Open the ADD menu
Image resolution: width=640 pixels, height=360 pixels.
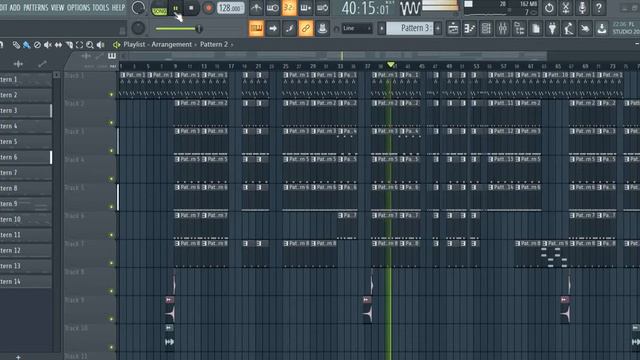pos(15,8)
